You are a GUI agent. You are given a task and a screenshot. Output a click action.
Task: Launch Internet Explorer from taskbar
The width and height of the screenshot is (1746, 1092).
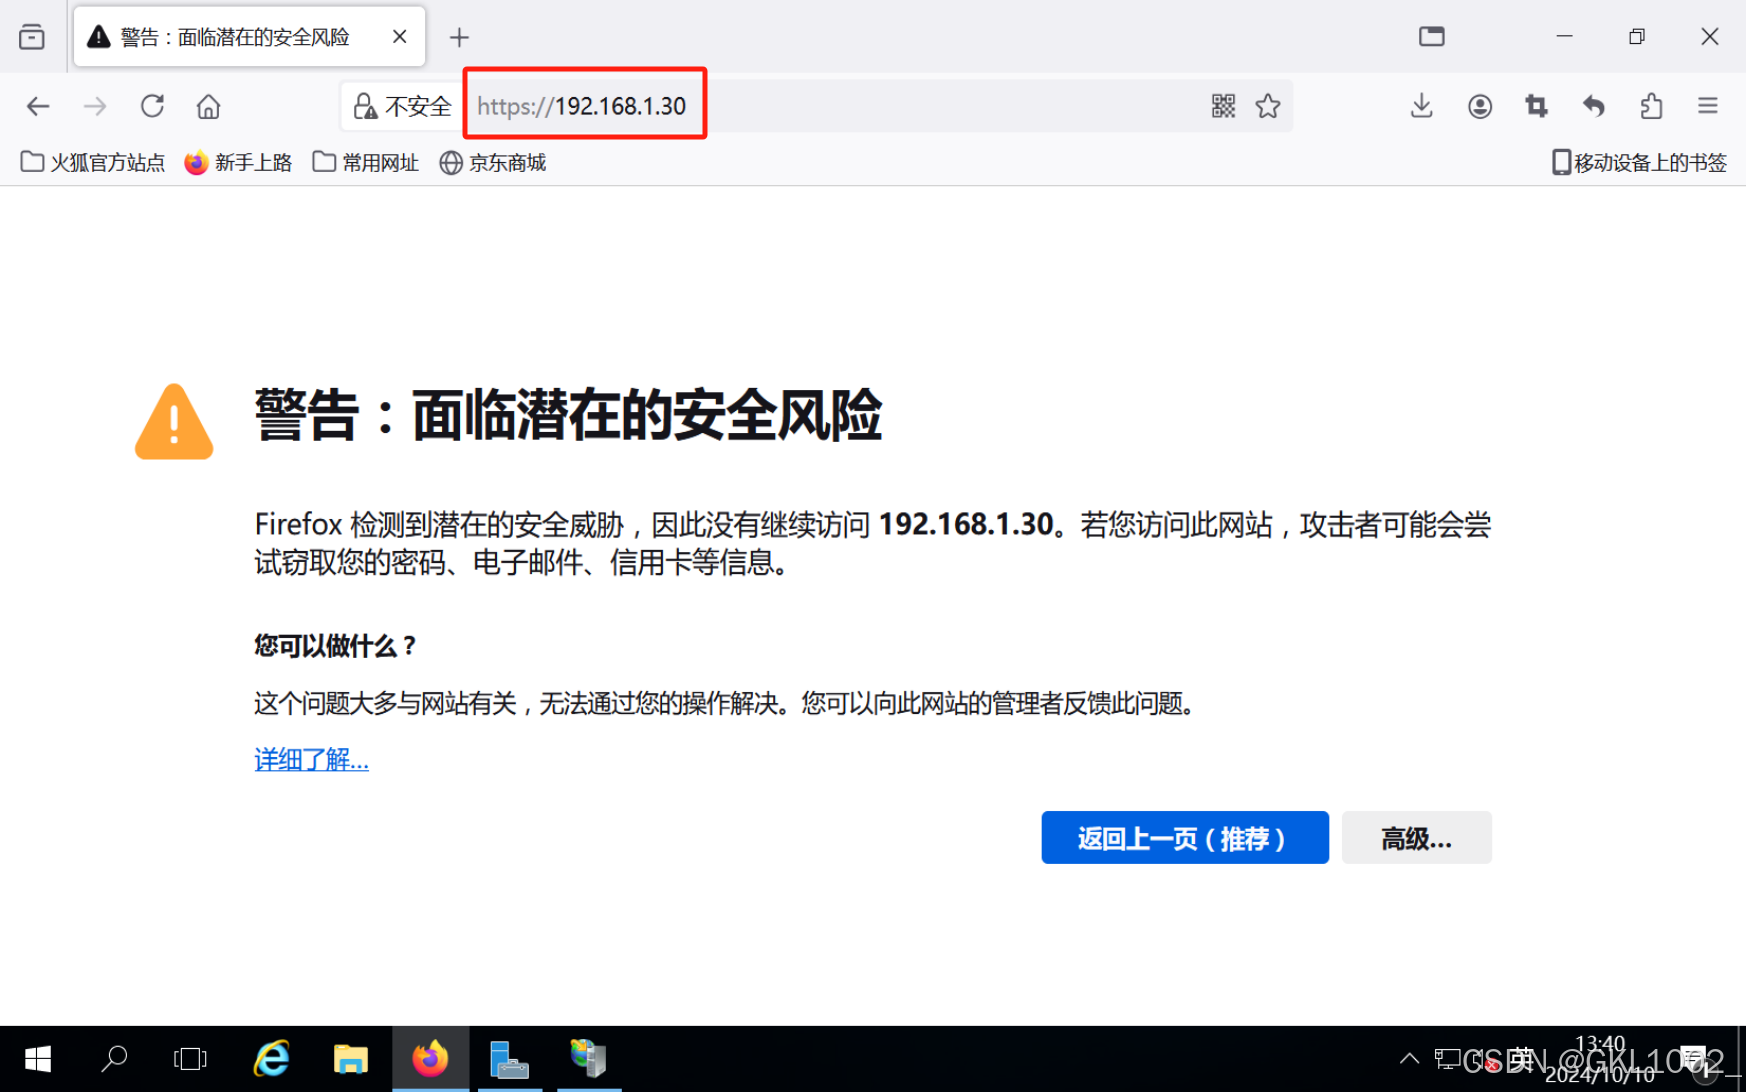271,1059
